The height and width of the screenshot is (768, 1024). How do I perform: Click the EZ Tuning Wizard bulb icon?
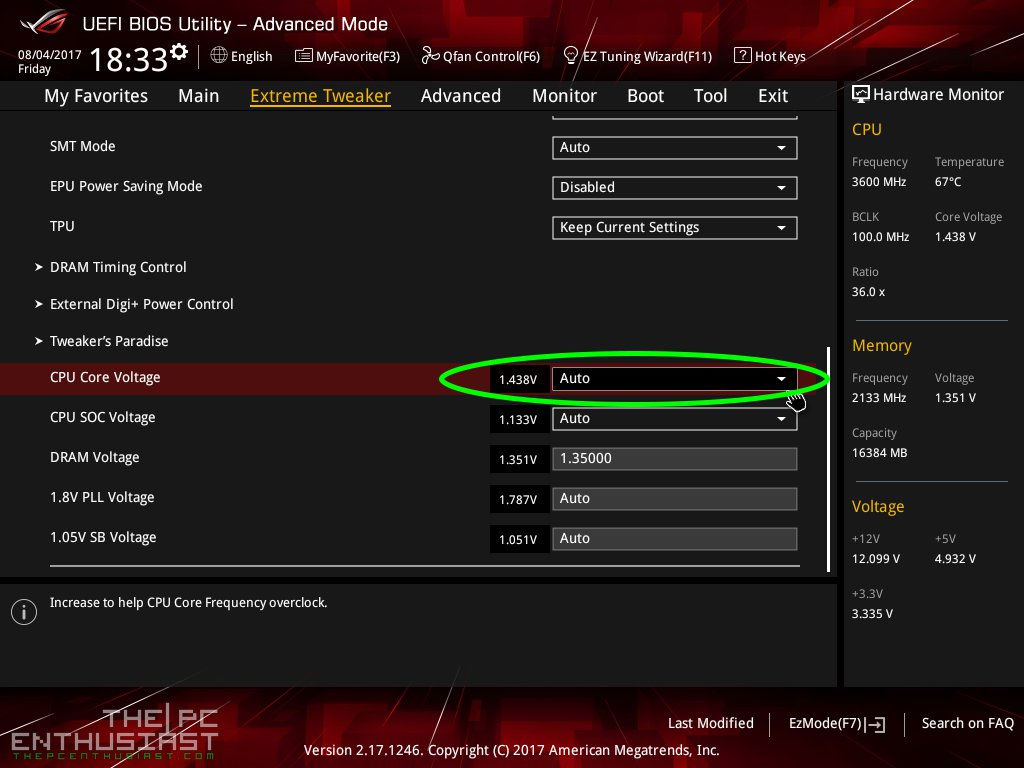[570, 56]
